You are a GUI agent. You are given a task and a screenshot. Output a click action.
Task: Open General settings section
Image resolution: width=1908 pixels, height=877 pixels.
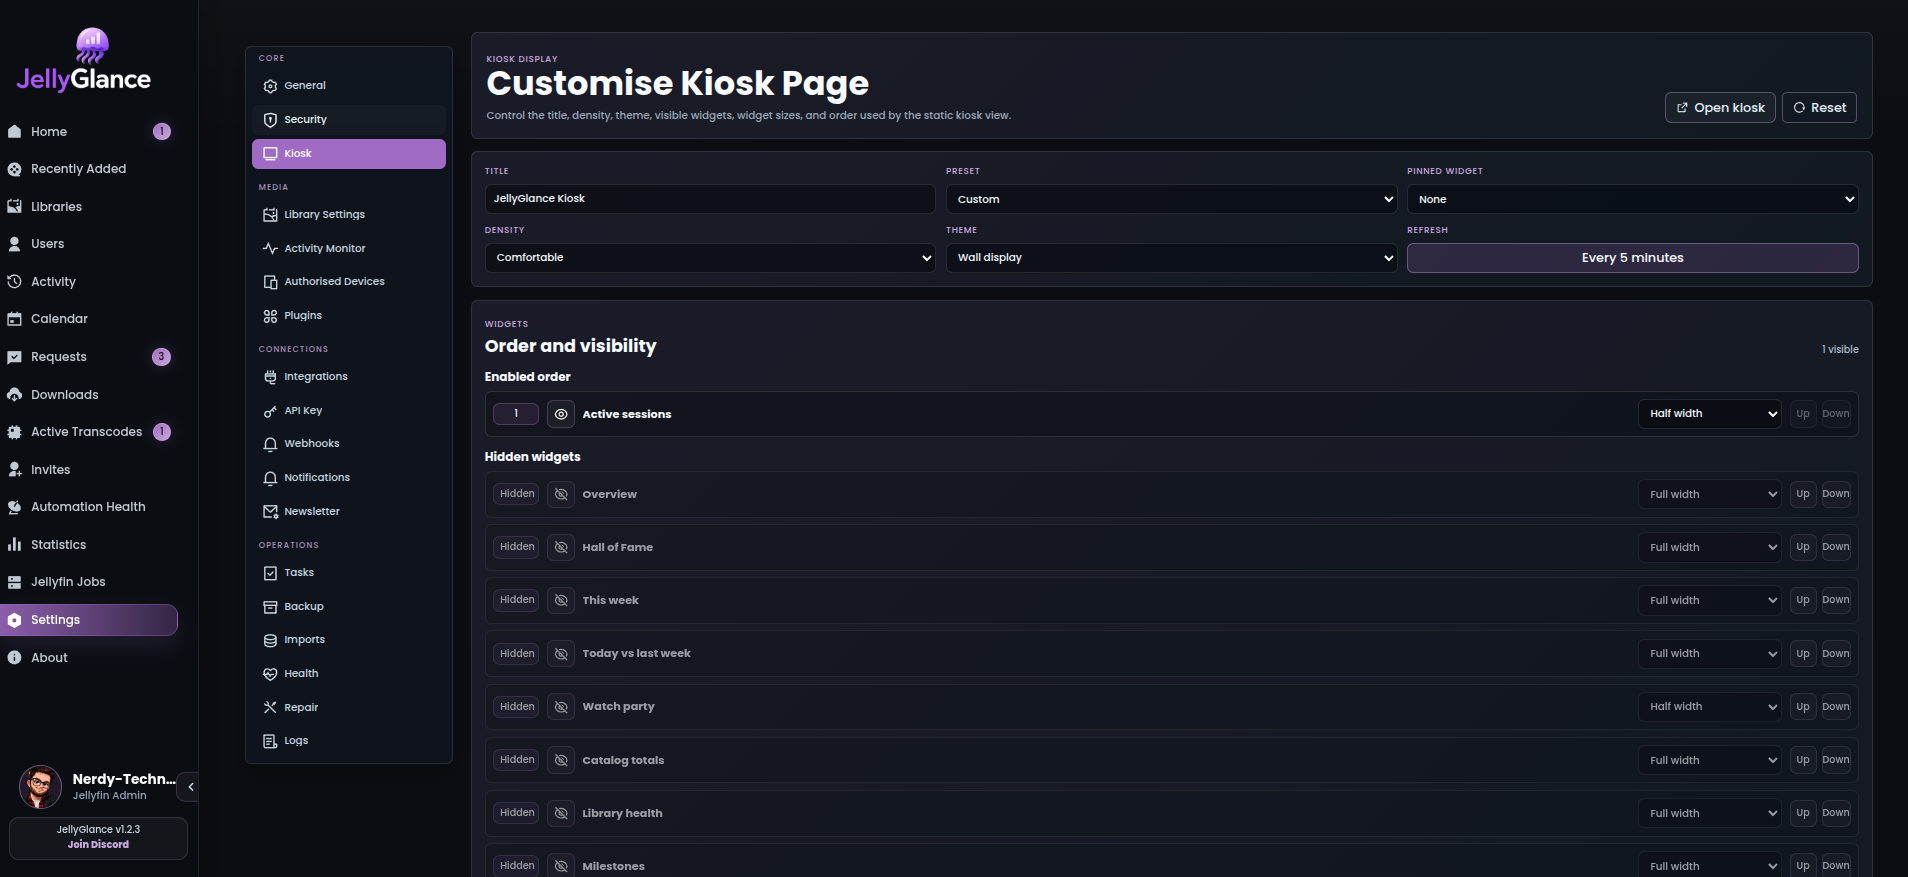(349, 86)
